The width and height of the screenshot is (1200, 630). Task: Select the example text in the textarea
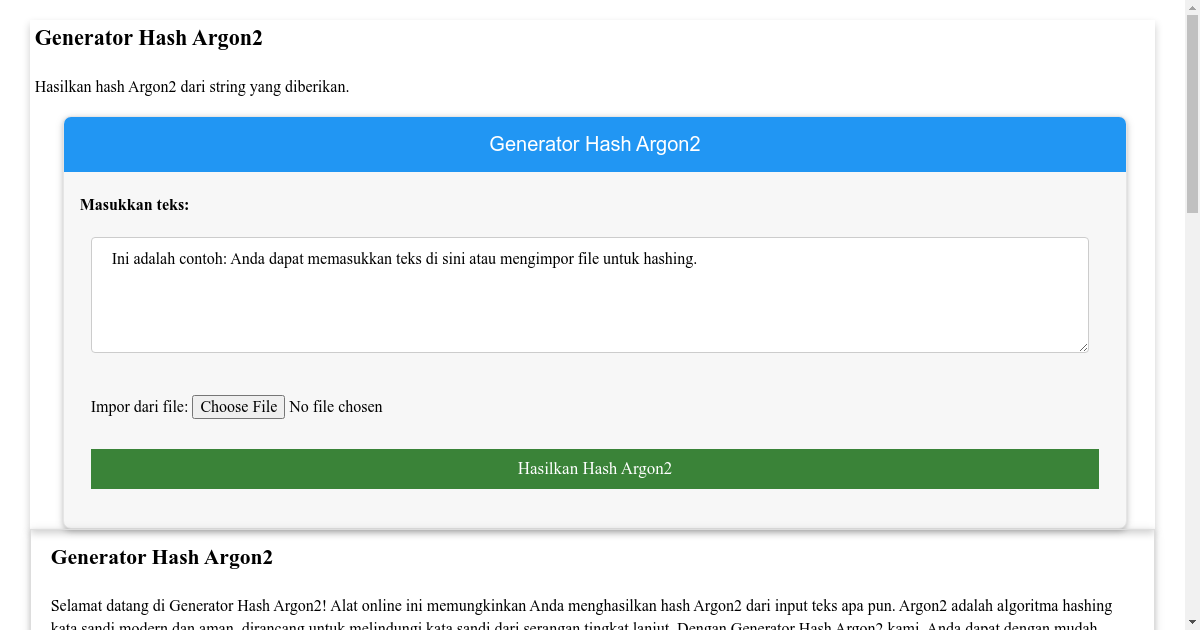pos(400,258)
